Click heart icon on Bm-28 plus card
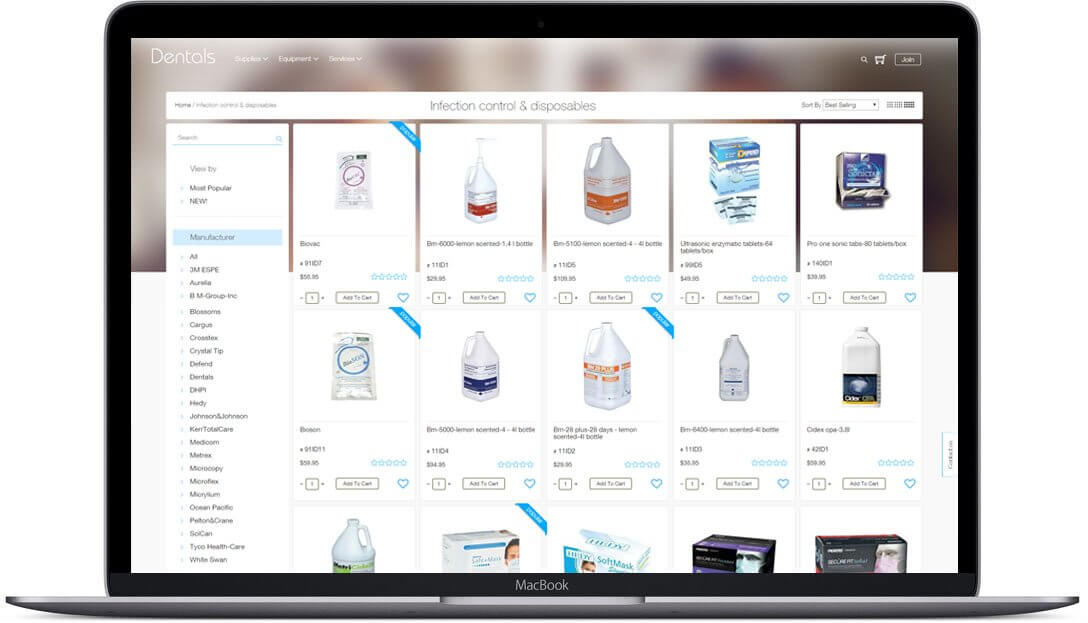 656,484
